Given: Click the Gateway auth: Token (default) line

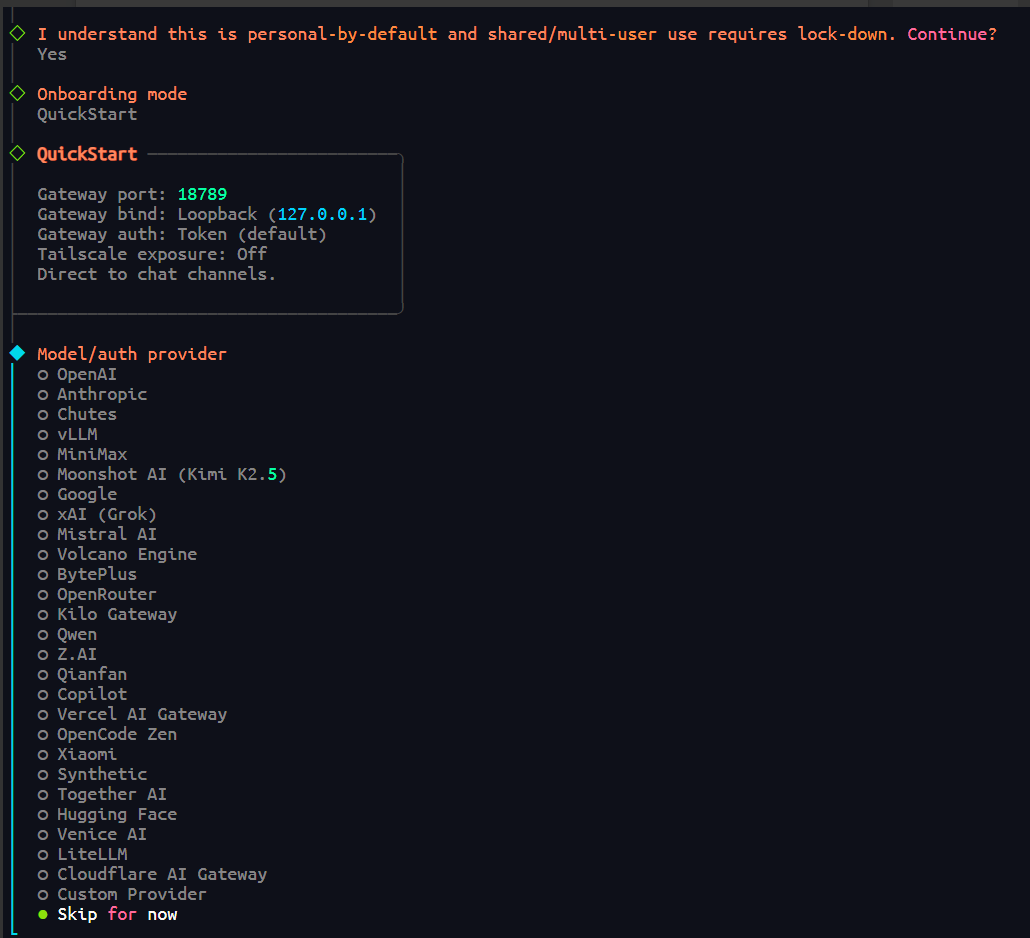Looking at the screenshot, I should coord(181,234).
